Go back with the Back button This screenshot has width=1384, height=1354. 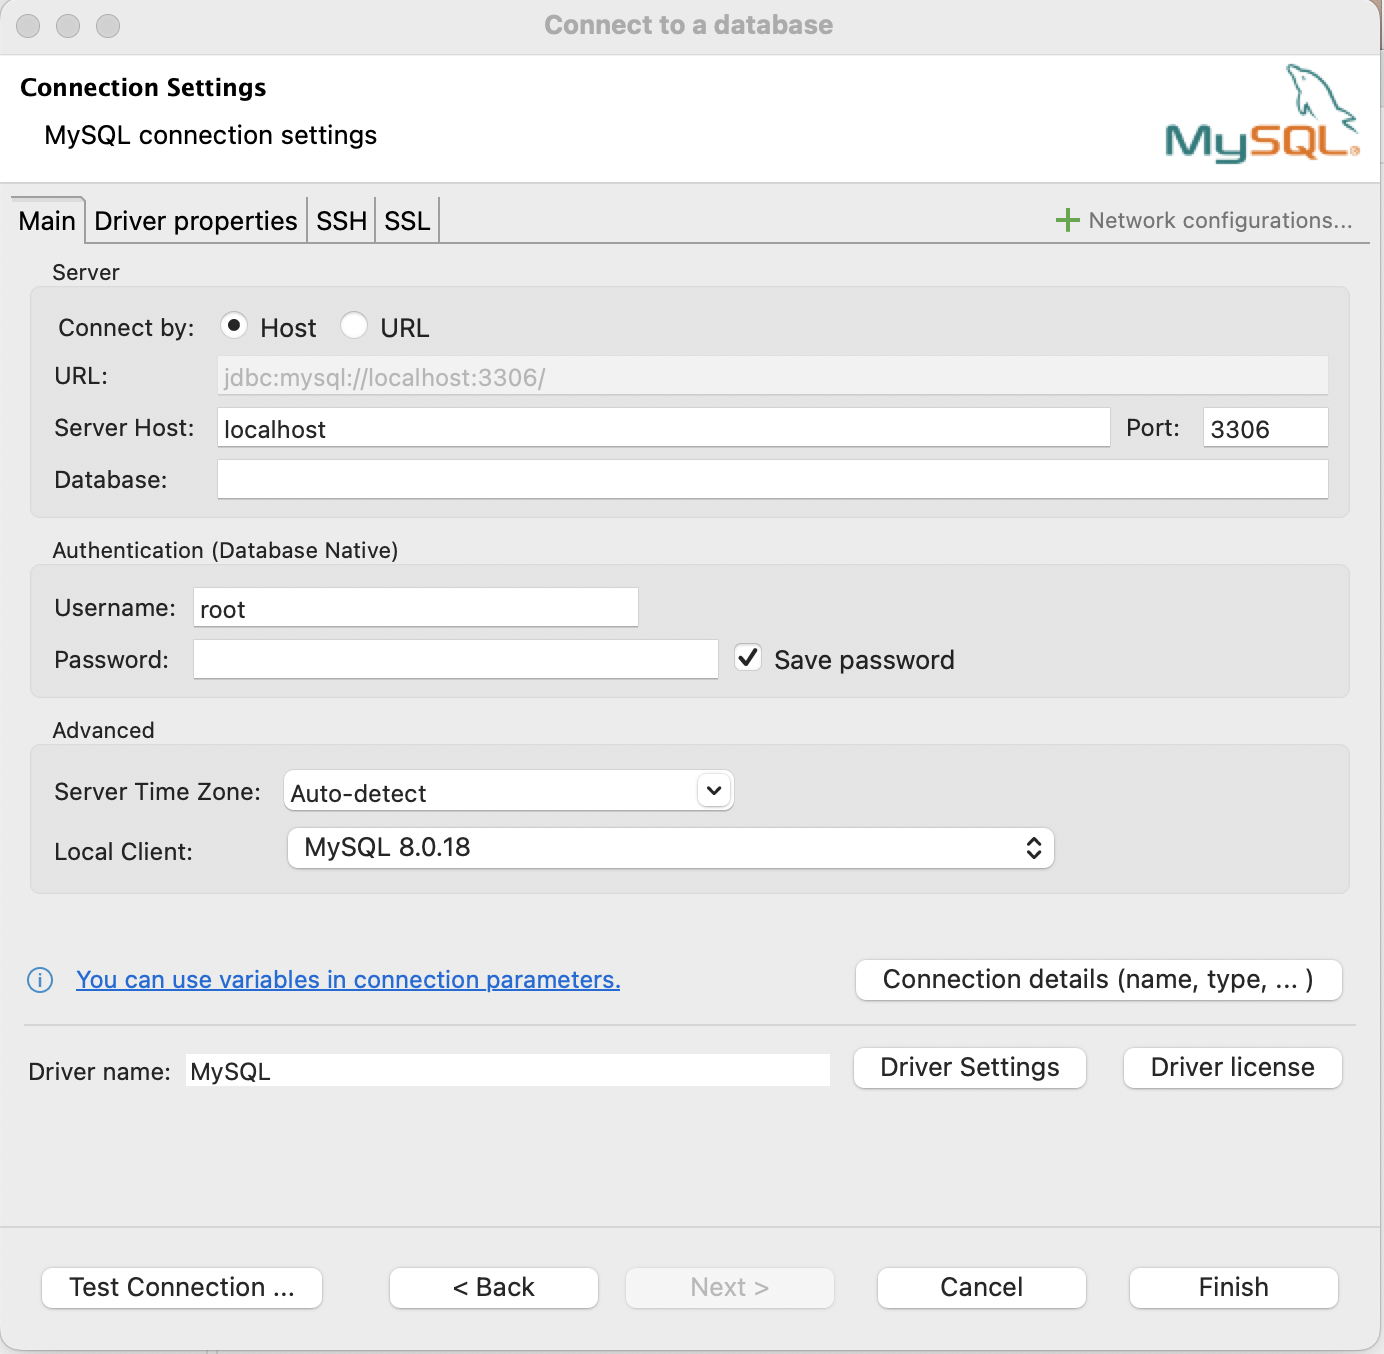(x=494, y=1288)
